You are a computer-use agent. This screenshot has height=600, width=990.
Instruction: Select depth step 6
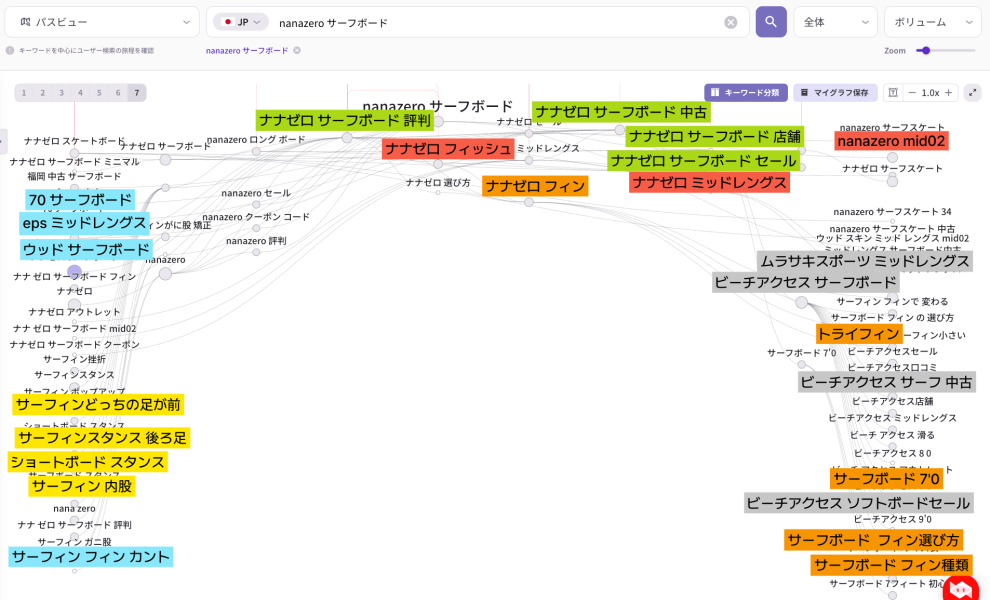pos(117,93)
